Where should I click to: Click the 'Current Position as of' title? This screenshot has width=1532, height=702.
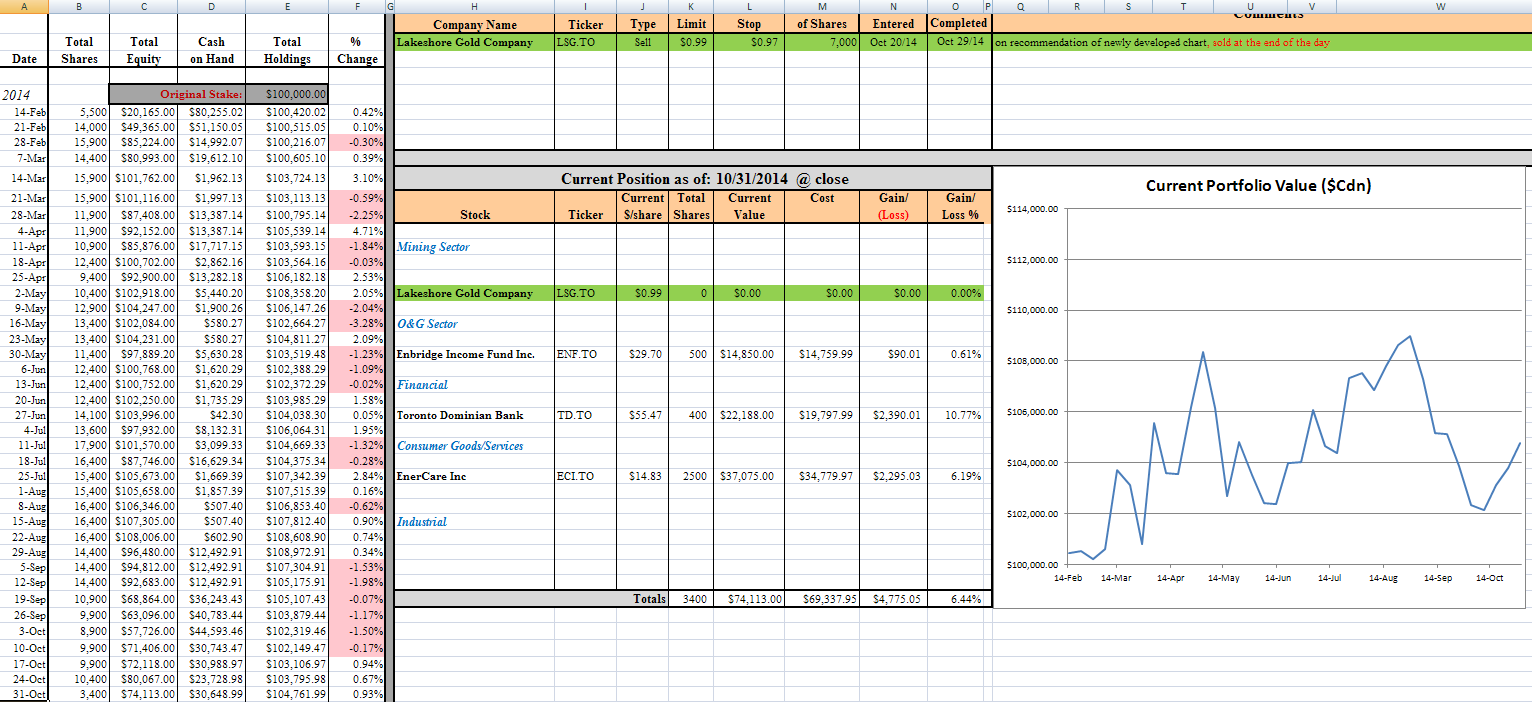pos(704,179)
